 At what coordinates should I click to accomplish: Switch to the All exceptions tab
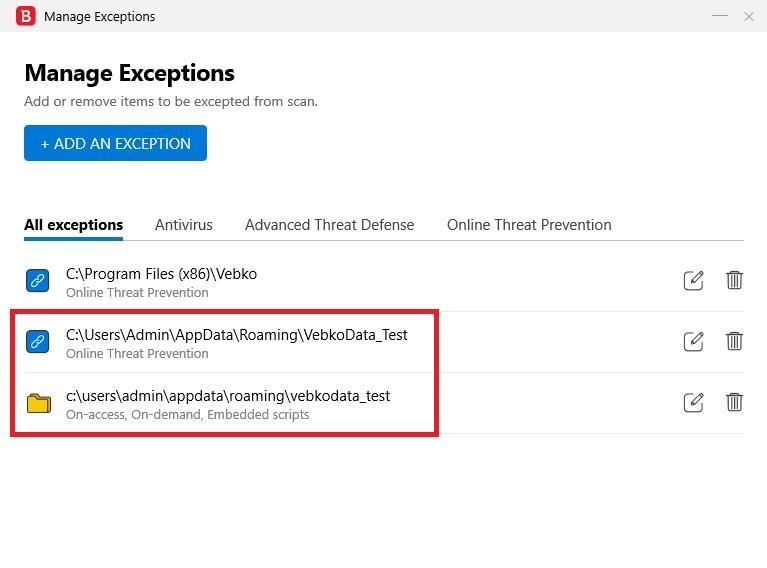73,225
